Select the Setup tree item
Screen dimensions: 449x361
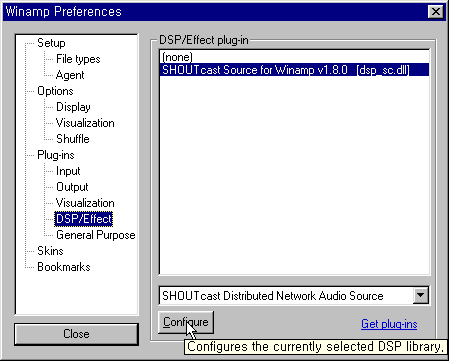click(x=51, y=43)
